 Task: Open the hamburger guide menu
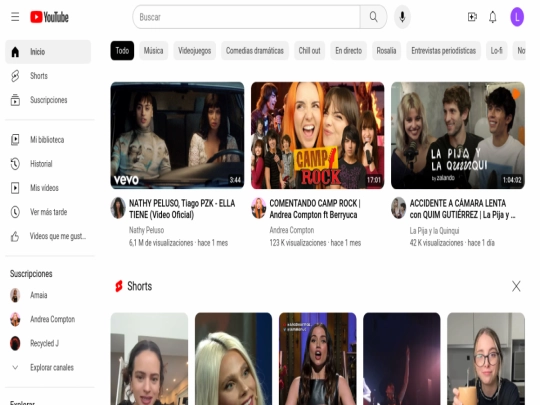click(x=15, y=17)
